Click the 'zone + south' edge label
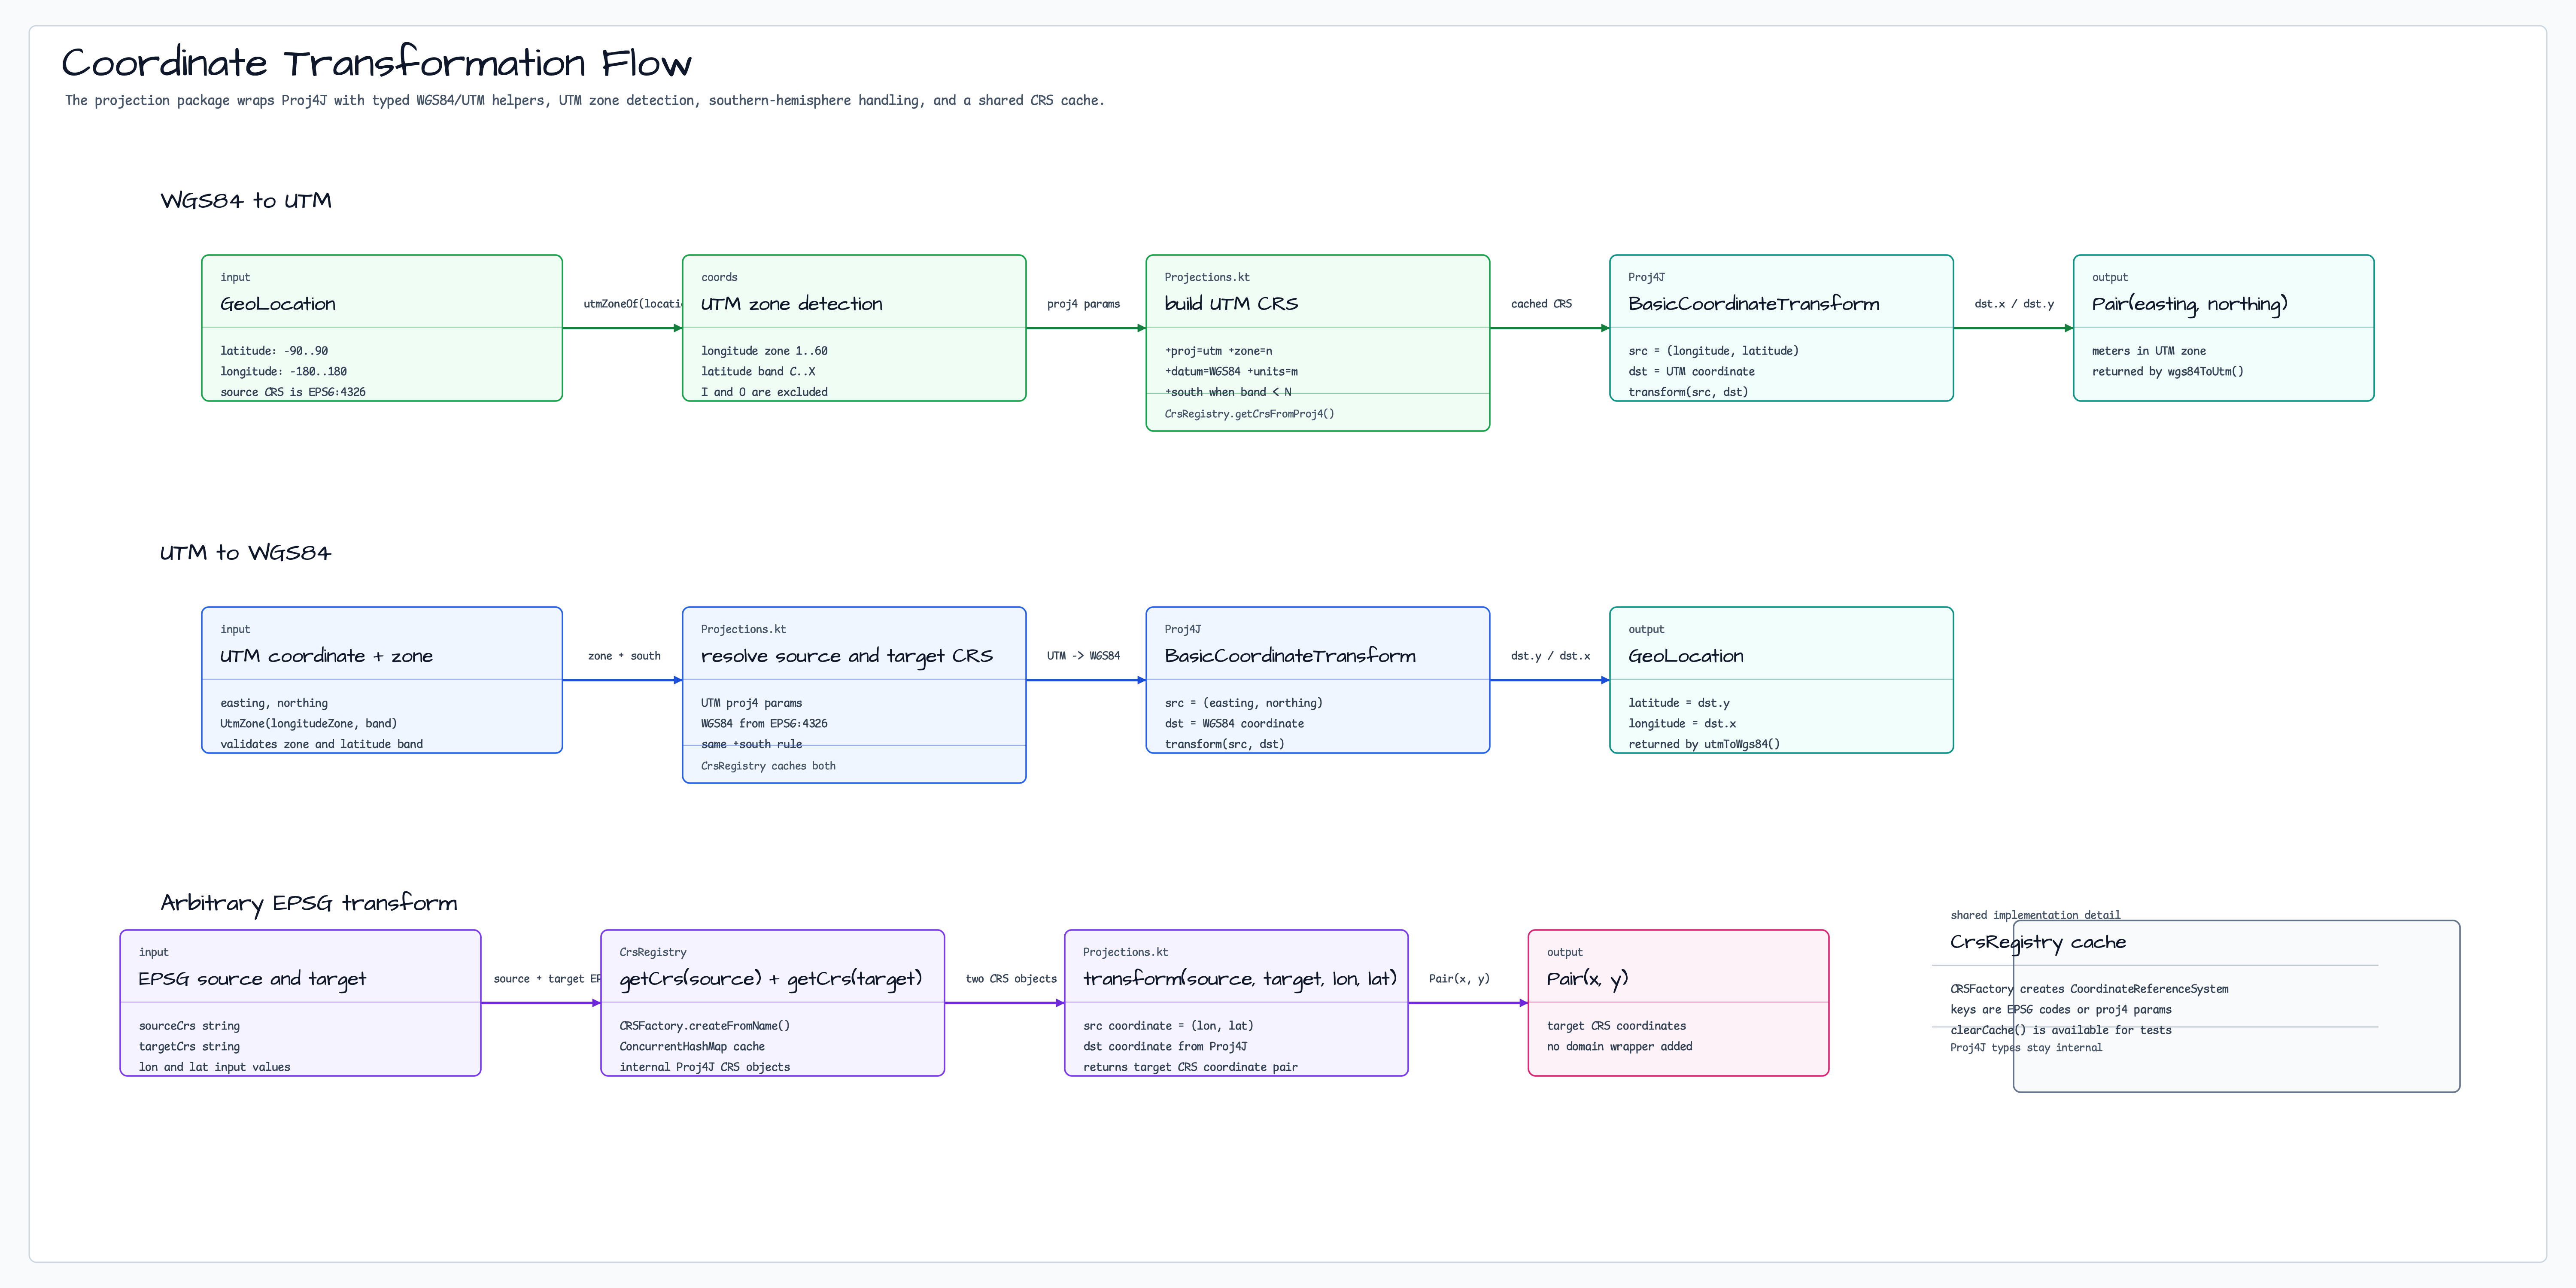The image size is (2576, 1288). coord(624,656)
